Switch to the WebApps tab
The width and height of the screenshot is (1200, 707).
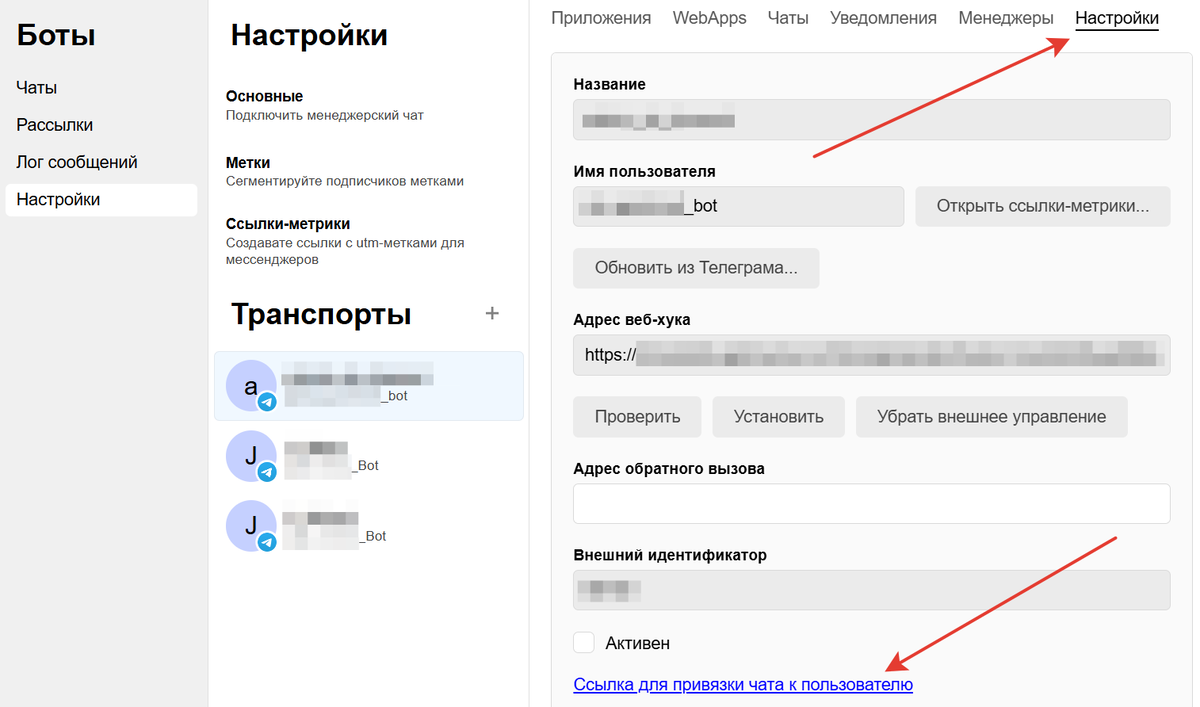(x=709, y=18)
